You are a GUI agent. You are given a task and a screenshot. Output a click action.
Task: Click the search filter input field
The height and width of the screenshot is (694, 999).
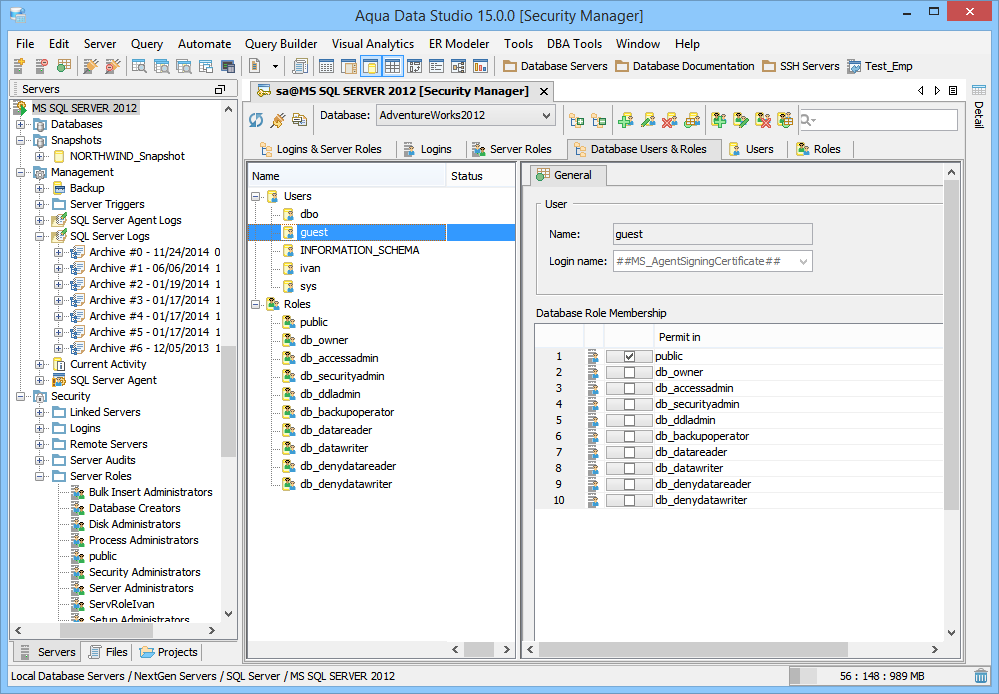tap(879, 120)
